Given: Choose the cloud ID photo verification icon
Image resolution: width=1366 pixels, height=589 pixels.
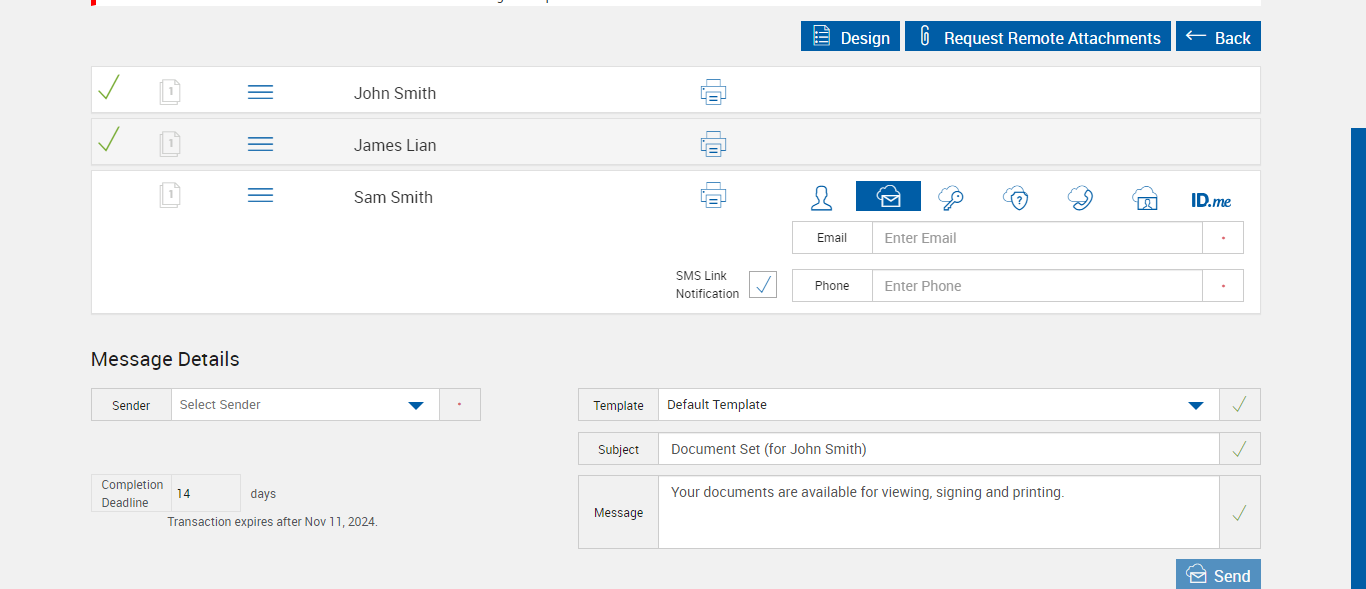Looking at the screenshot, I should [1145, 197].
